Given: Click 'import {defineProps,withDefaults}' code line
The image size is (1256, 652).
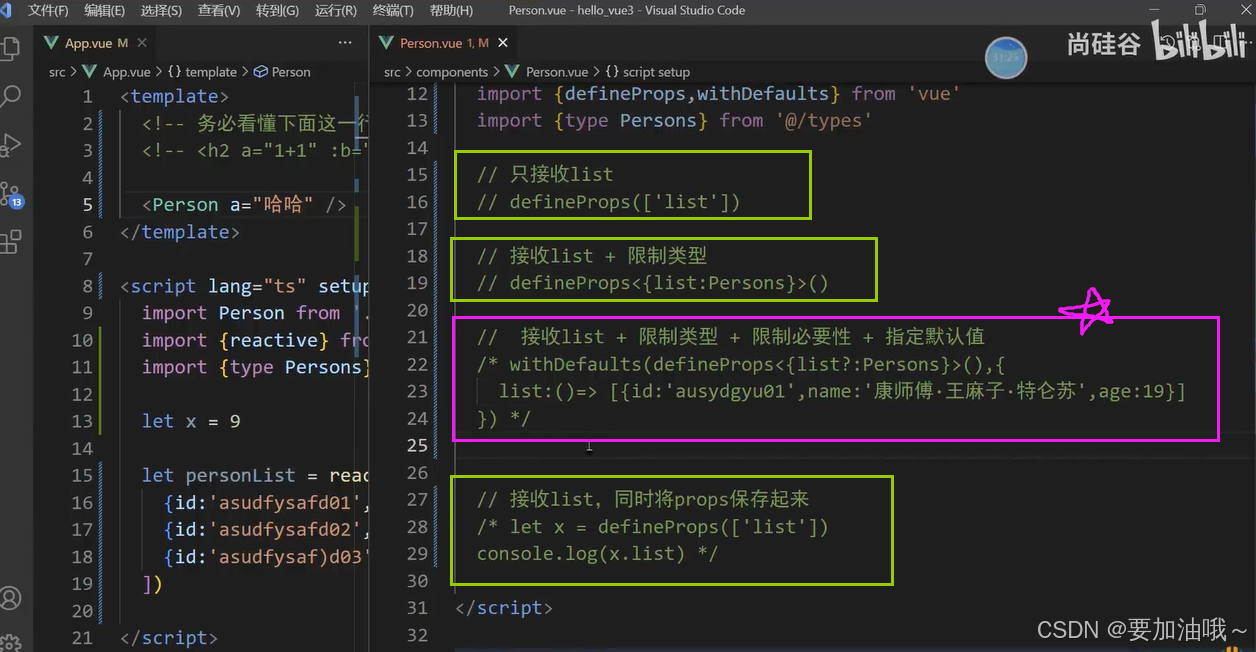Looking at the screenshot, I should [x=718, y=93].
